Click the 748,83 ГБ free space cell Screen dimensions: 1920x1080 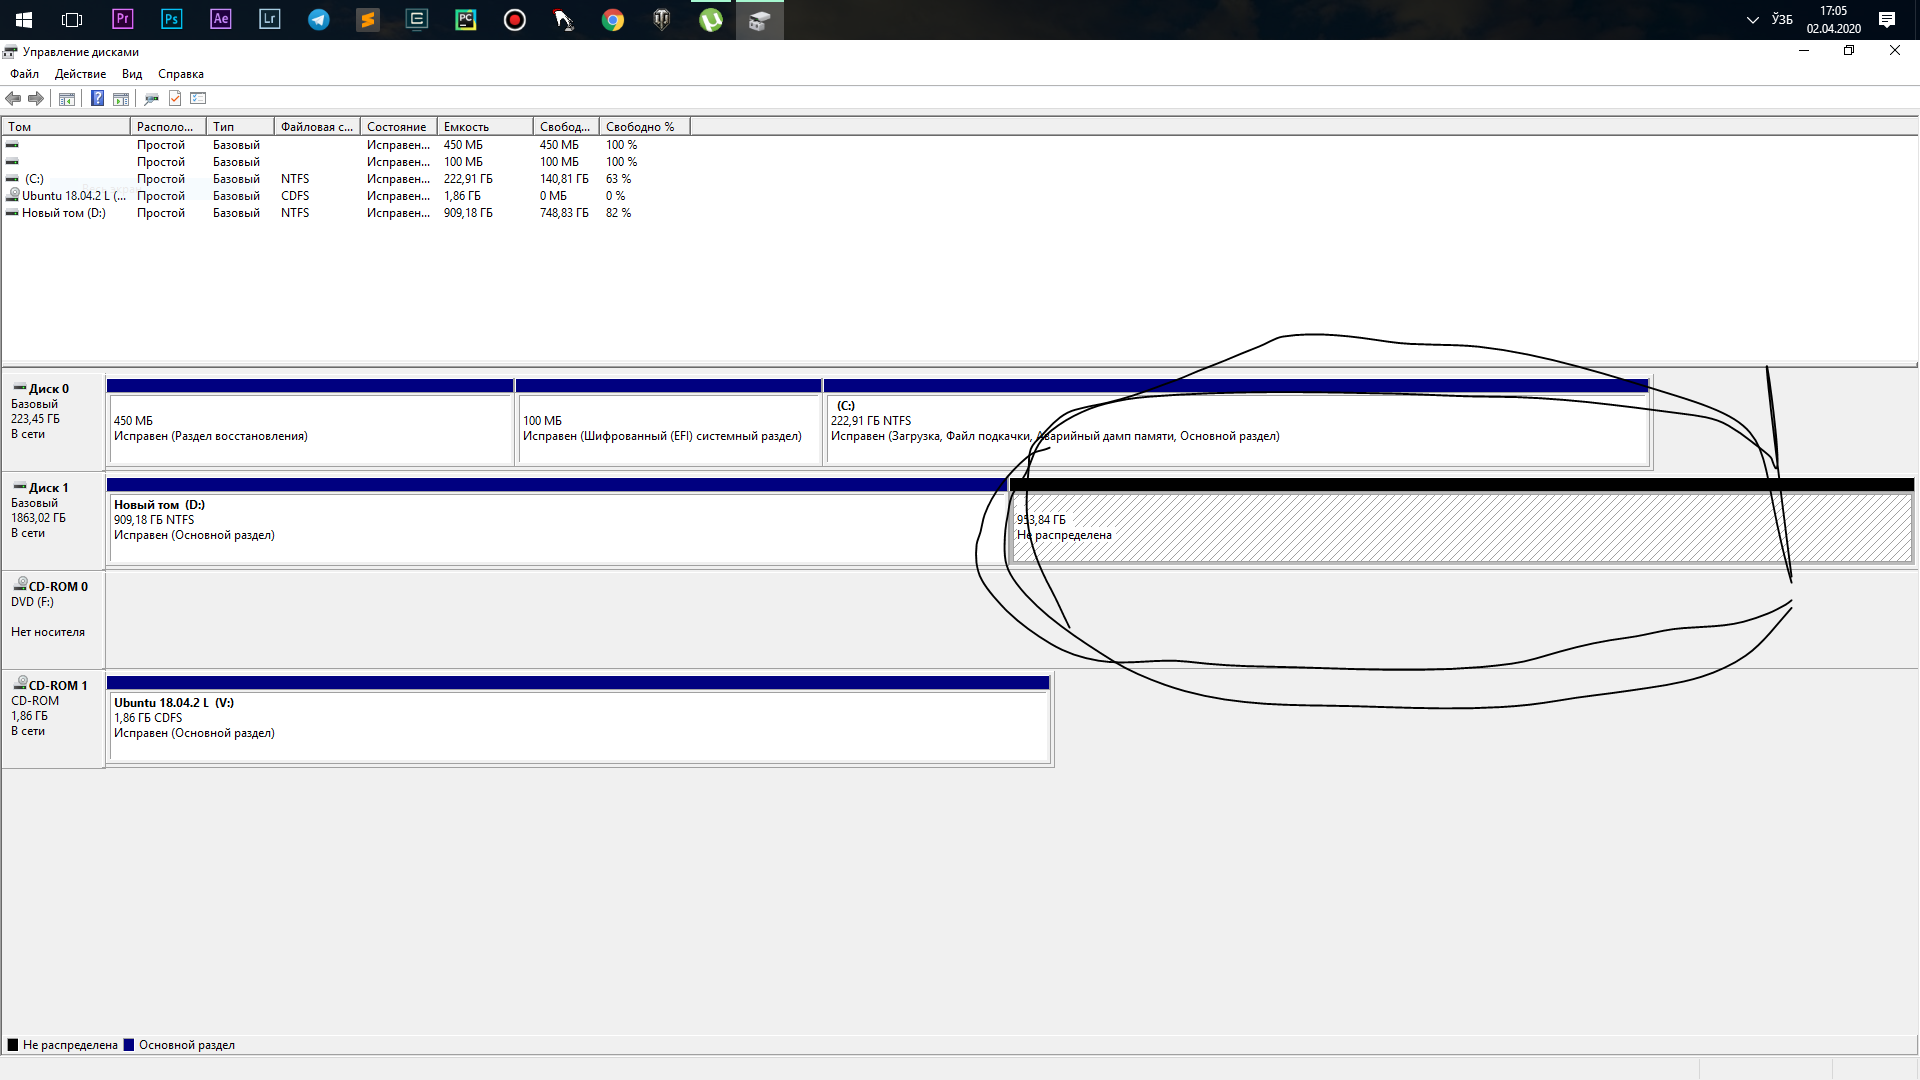(564, 213)
